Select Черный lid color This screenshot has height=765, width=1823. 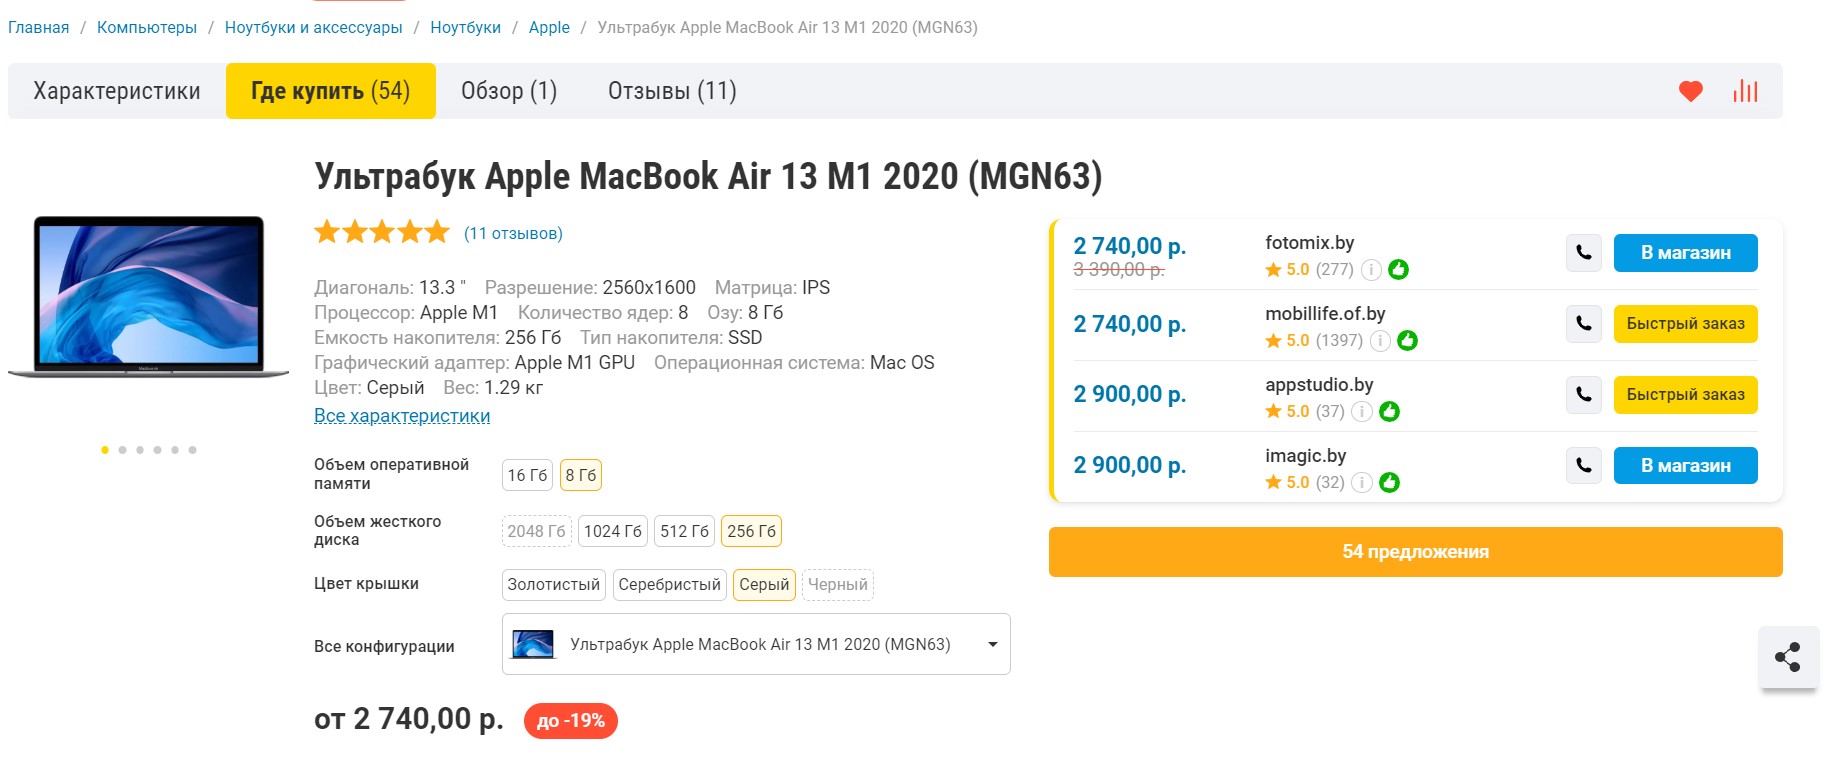click(x=838, y=585)
